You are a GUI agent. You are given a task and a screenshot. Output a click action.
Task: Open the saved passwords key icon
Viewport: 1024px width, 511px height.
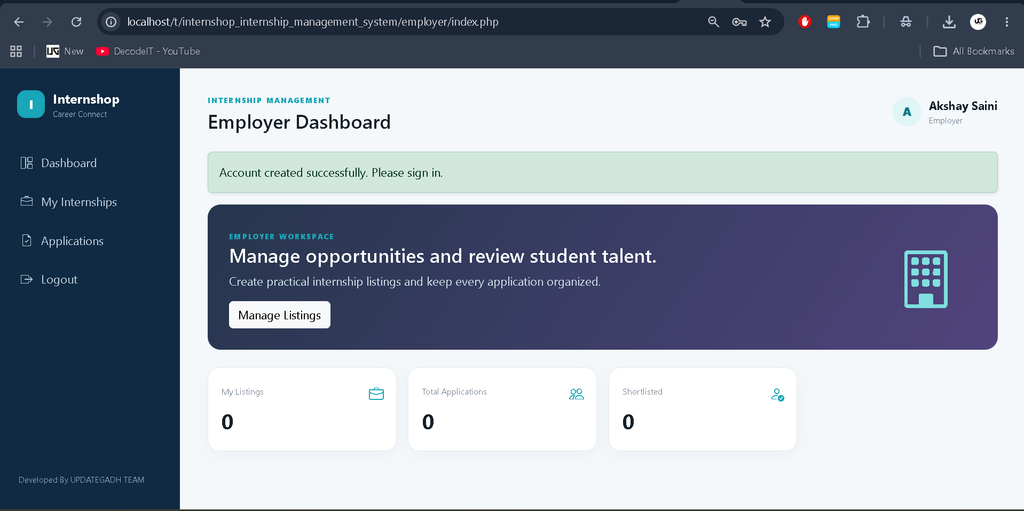point(739,22)
